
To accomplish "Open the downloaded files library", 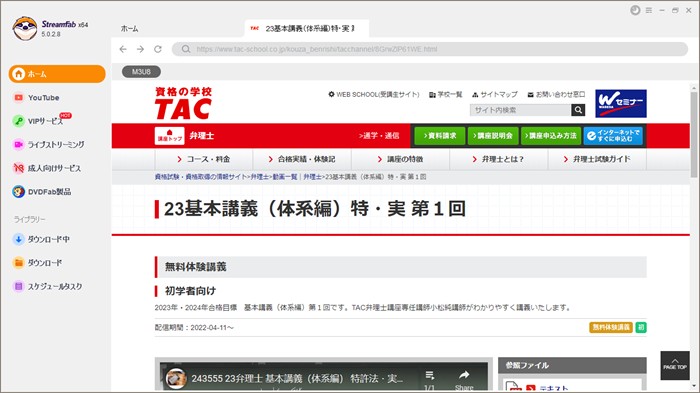I will pyautogui.click(x=38, y=263).
